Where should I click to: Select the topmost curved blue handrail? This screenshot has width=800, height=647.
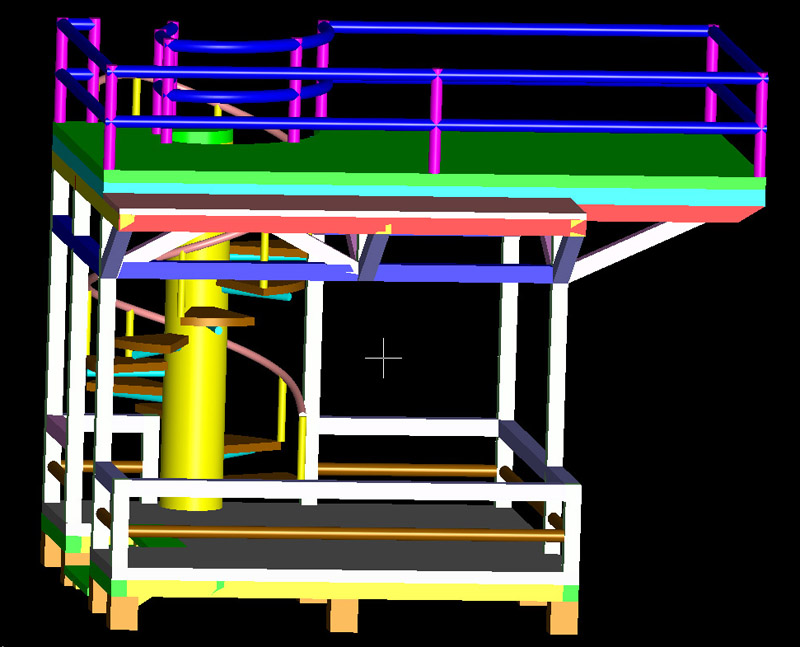click(235, 45)
